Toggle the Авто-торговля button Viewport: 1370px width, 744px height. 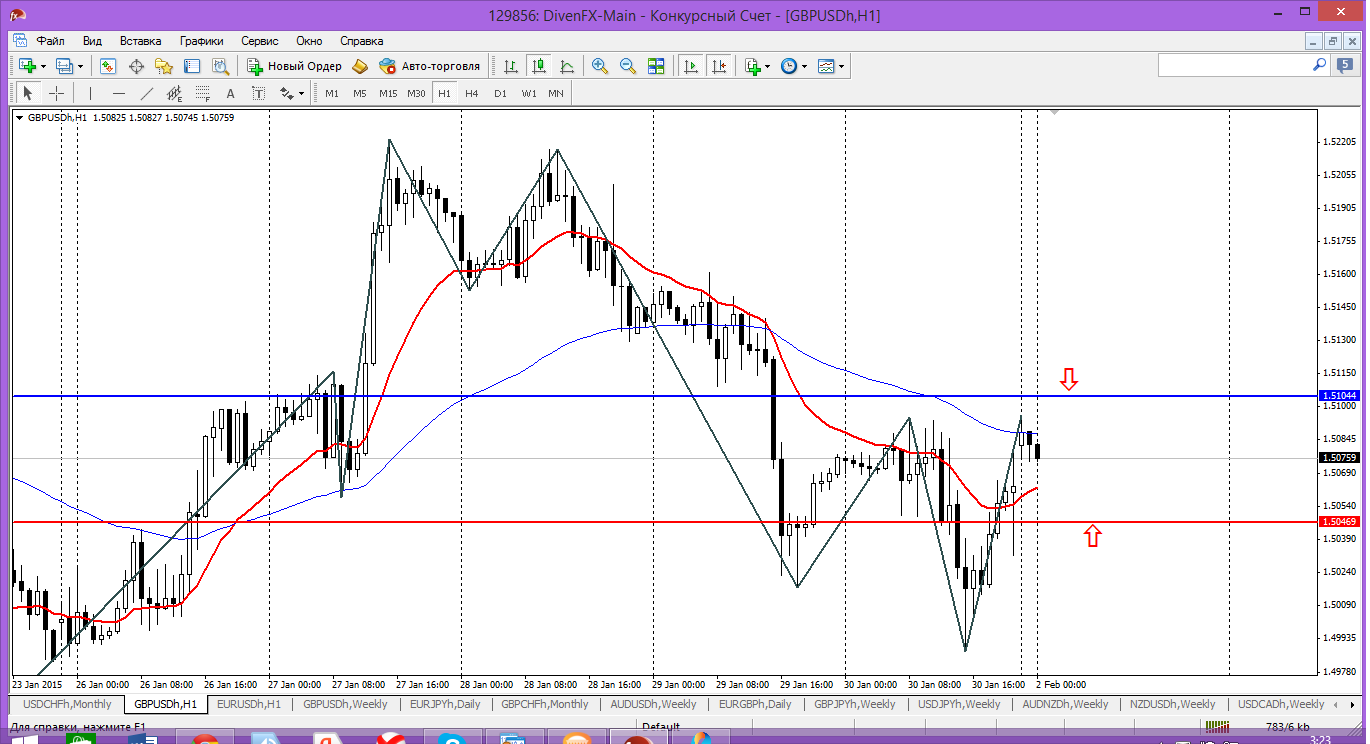[430, 66]
